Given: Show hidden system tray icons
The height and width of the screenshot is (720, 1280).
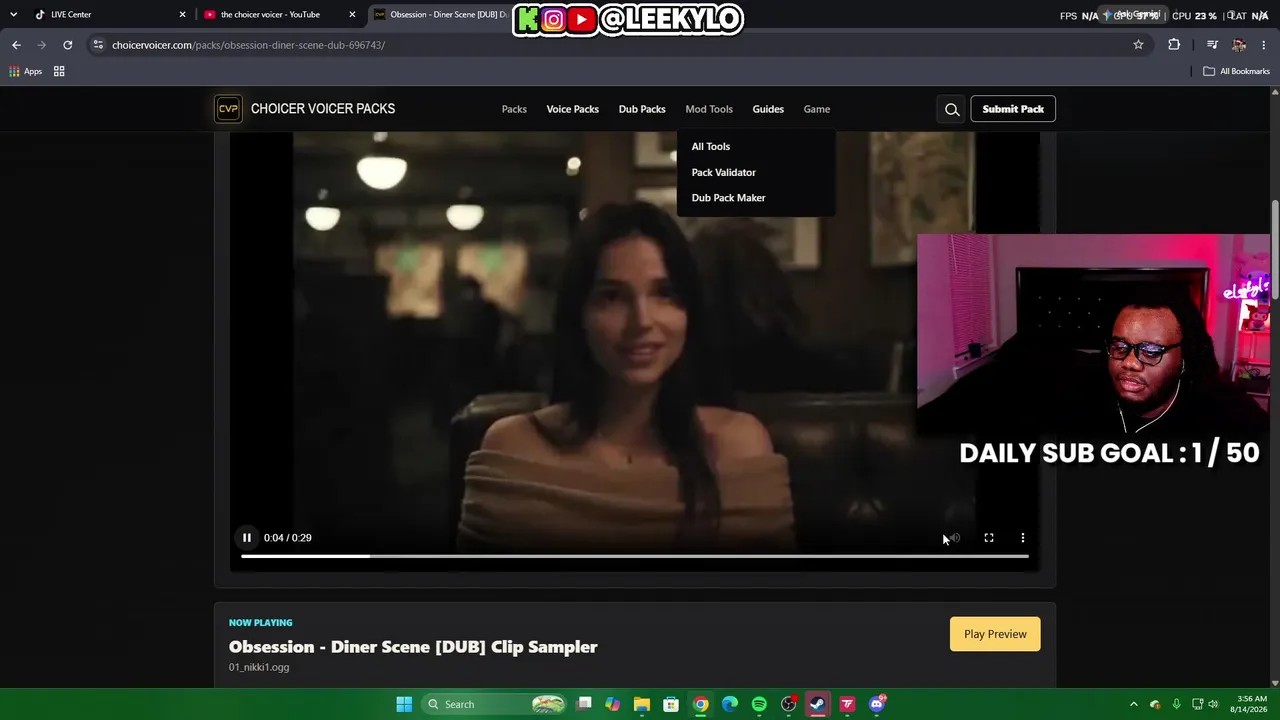Looking at the screenshot, I should [x=1133, y=704].
